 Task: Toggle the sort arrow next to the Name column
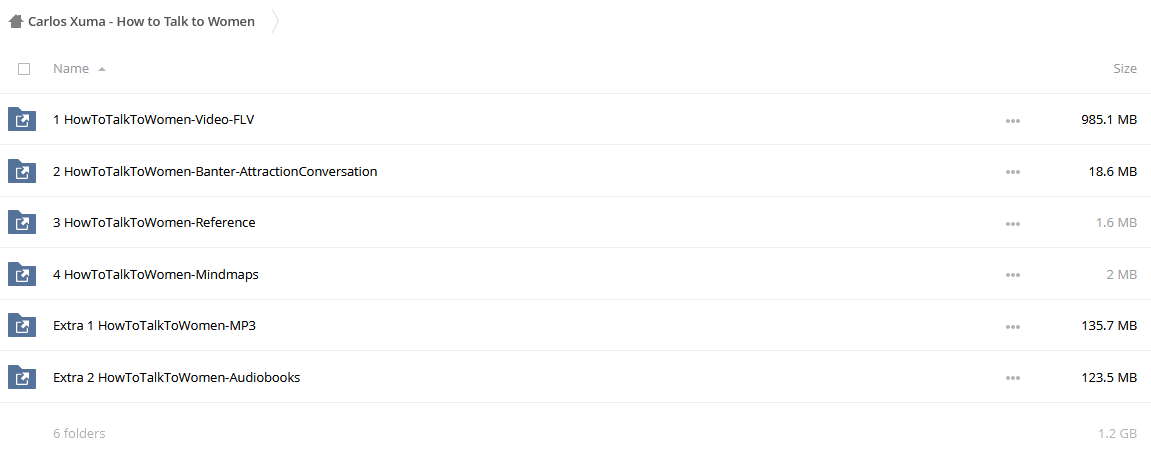coord(101,69)
